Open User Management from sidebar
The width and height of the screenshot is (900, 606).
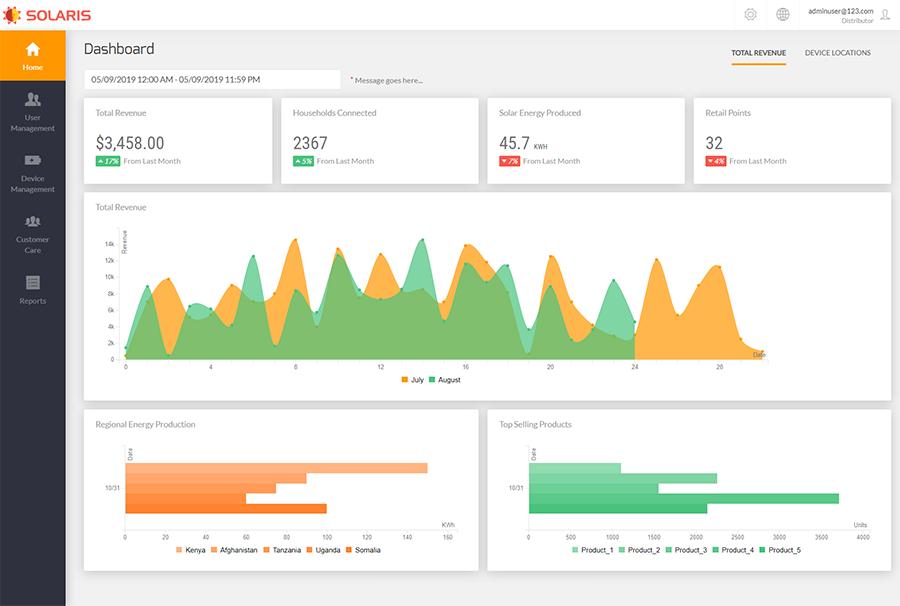pyautogui.click(x=33, y=99)
